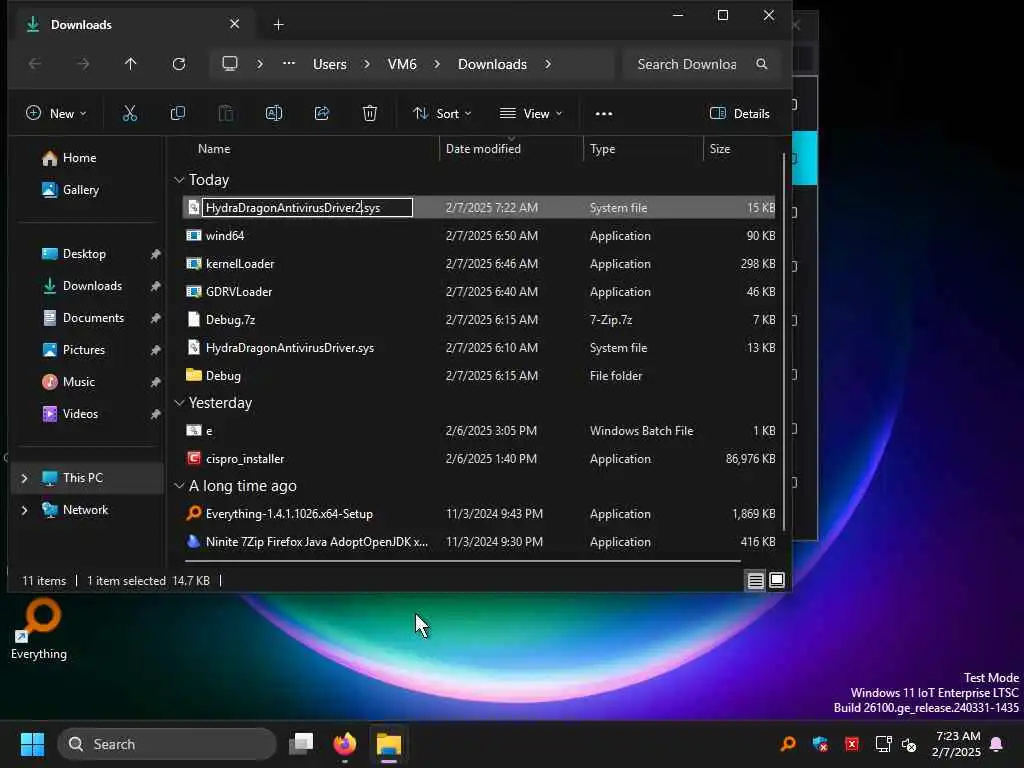The image size is (1024, 768).
Task: Click the horizontal scrollbar of file list
Action: click(462, 561)
